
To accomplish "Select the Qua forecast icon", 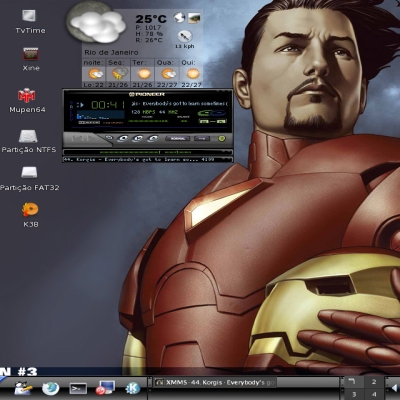I will (x=168, y=73).
